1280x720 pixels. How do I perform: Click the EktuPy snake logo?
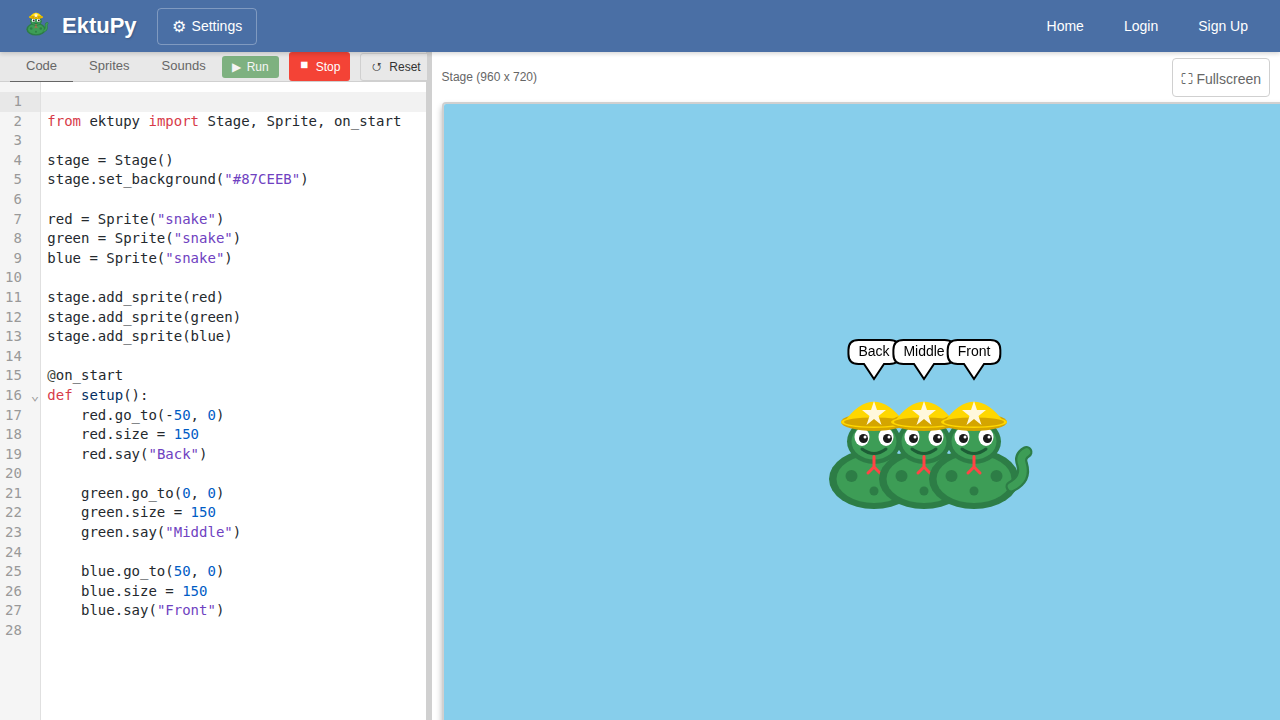(36, 24)
